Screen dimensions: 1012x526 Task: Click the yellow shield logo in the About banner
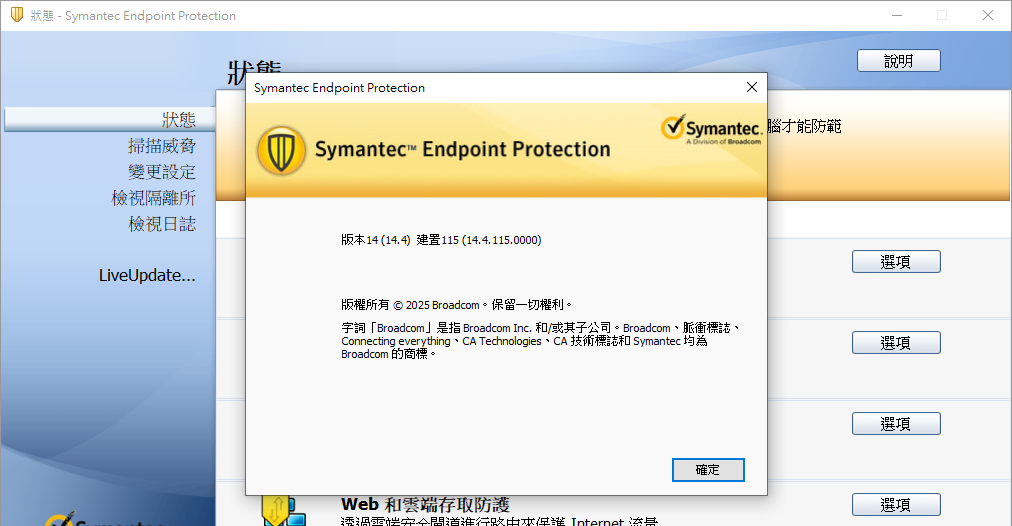(x=281, y=150)
